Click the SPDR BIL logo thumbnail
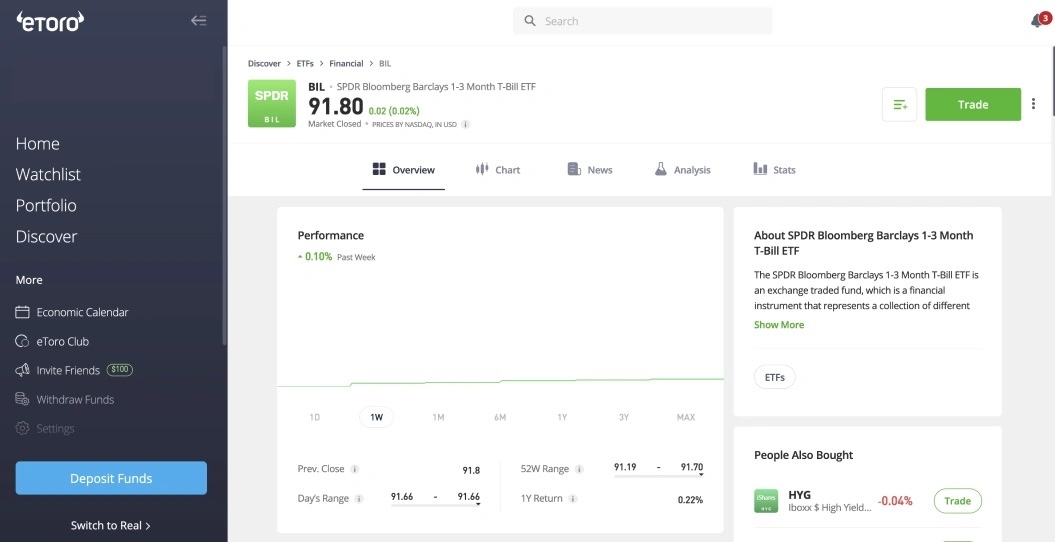 click(x=272, y=104)
